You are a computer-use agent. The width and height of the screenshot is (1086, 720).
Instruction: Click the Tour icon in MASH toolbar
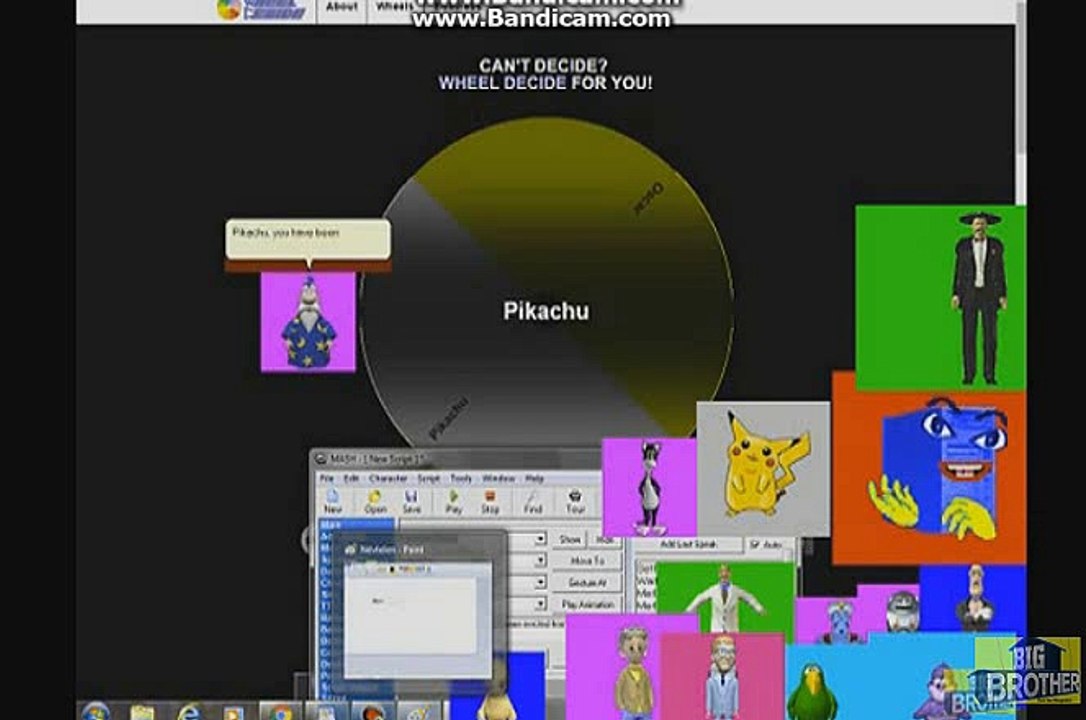[575, 501]
